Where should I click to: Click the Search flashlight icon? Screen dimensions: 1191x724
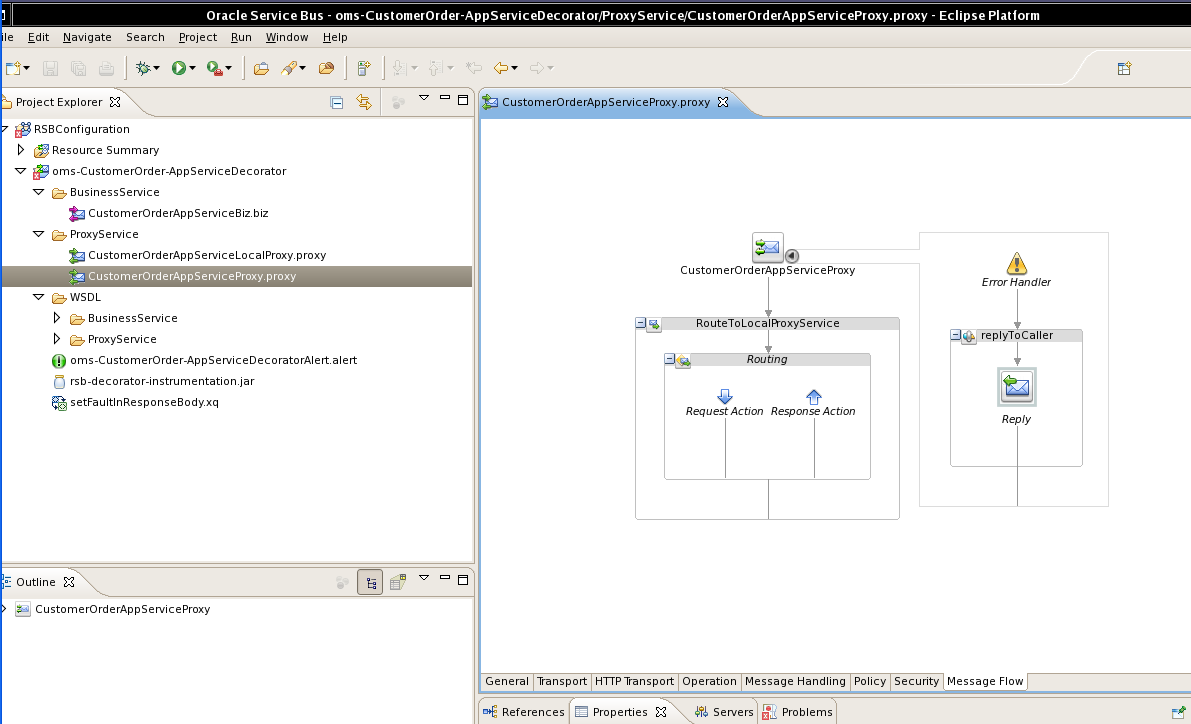pyautogui.click(x=289, y=68)
